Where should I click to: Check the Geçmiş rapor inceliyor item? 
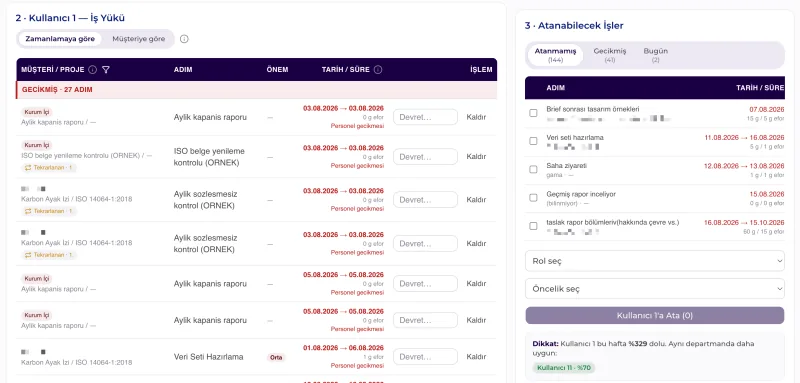(x=533, y=198)
